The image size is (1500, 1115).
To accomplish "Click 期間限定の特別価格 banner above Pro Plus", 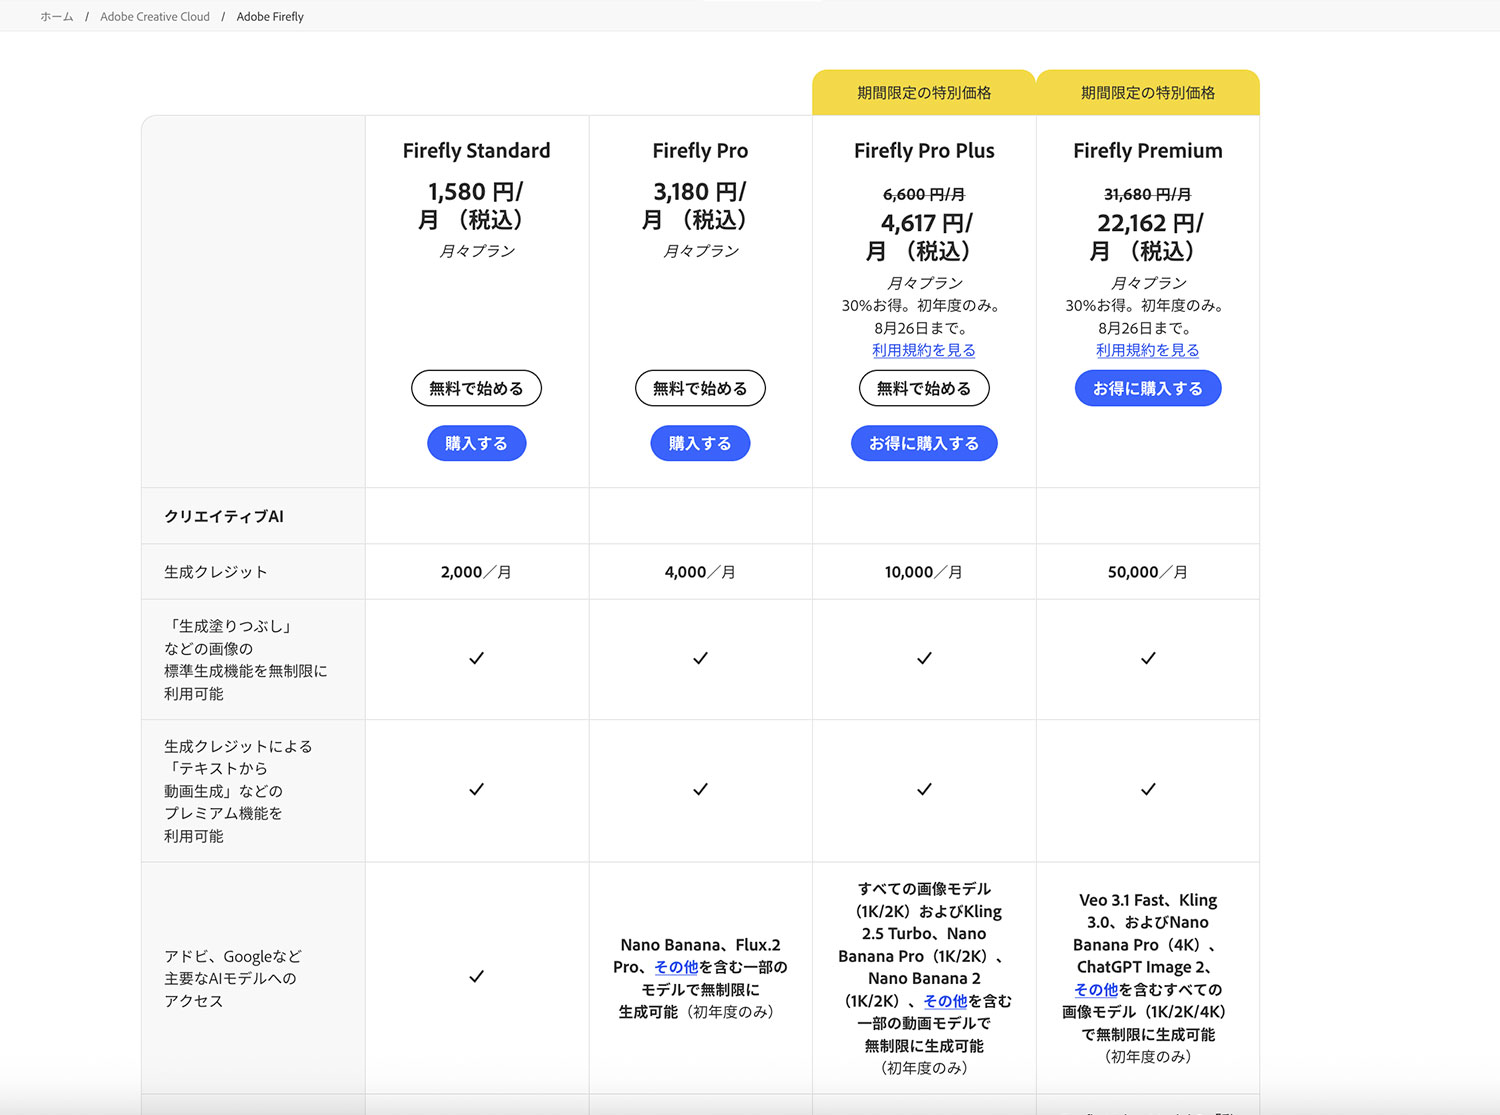I will point(924,93).
